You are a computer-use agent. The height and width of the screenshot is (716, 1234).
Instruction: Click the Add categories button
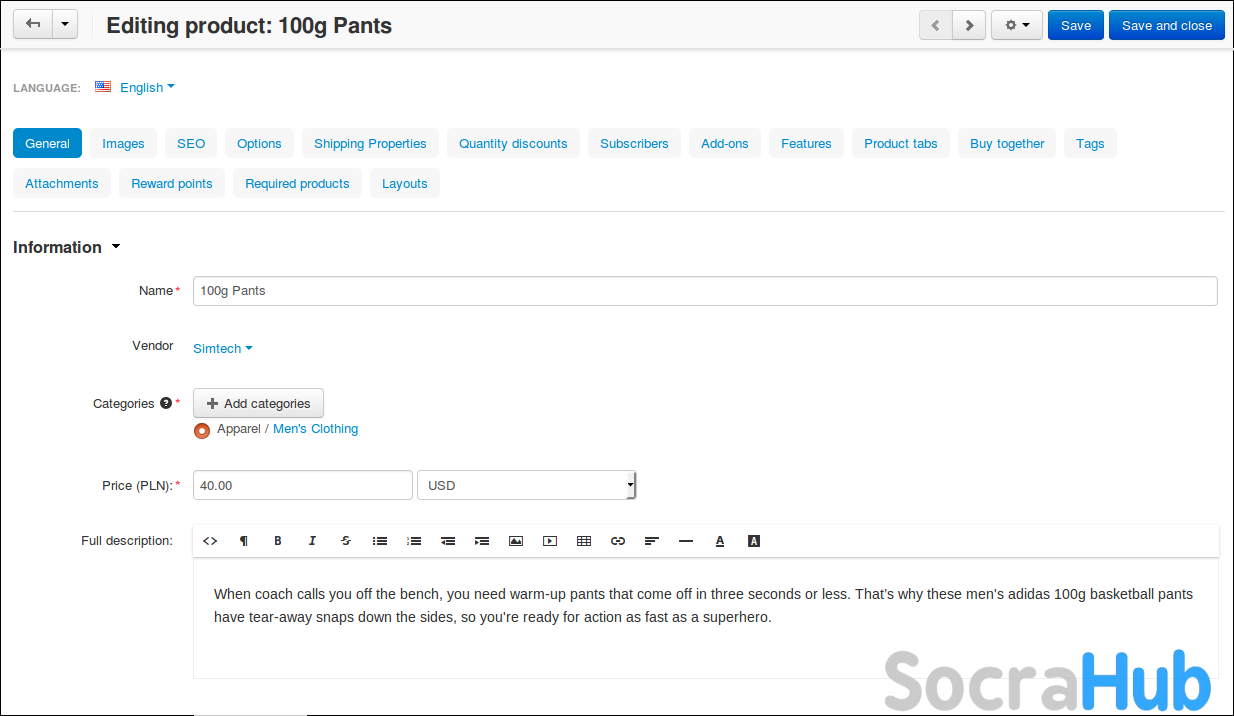click(x=258, y=403)
